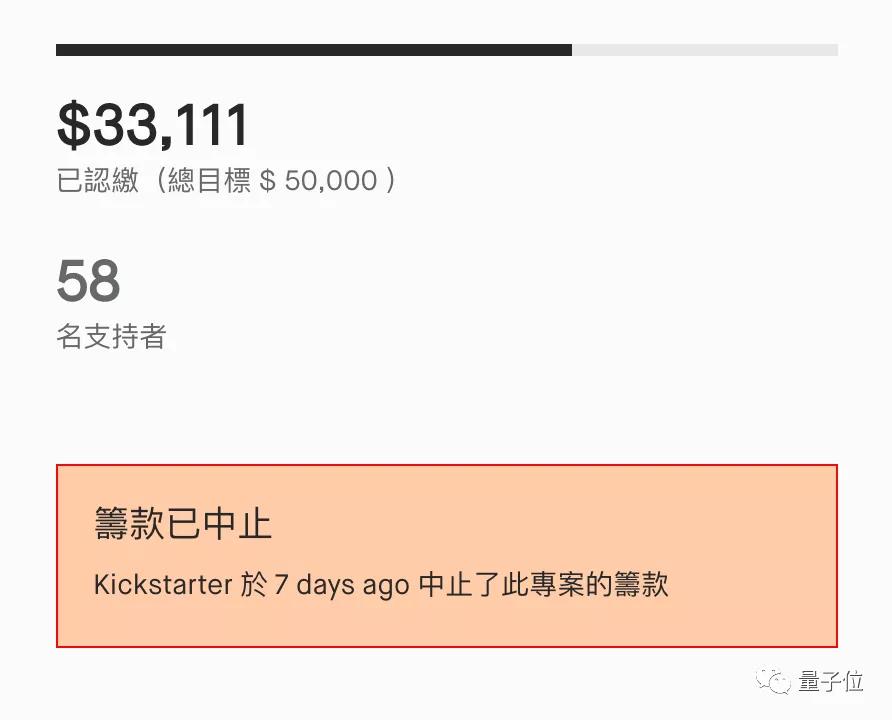Toggle visibility of the pledged amount
This screenshot has height=720, width=892.
coord(152,124)
